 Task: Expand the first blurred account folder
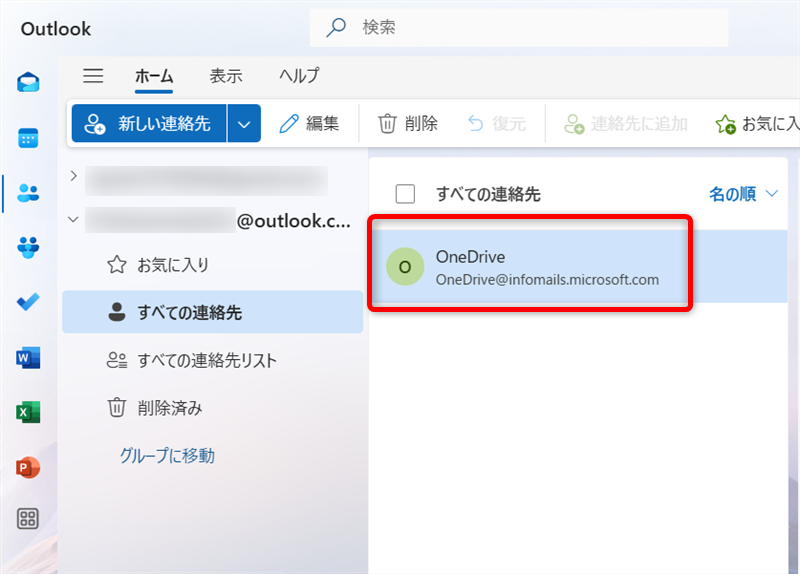coord(72,176)
